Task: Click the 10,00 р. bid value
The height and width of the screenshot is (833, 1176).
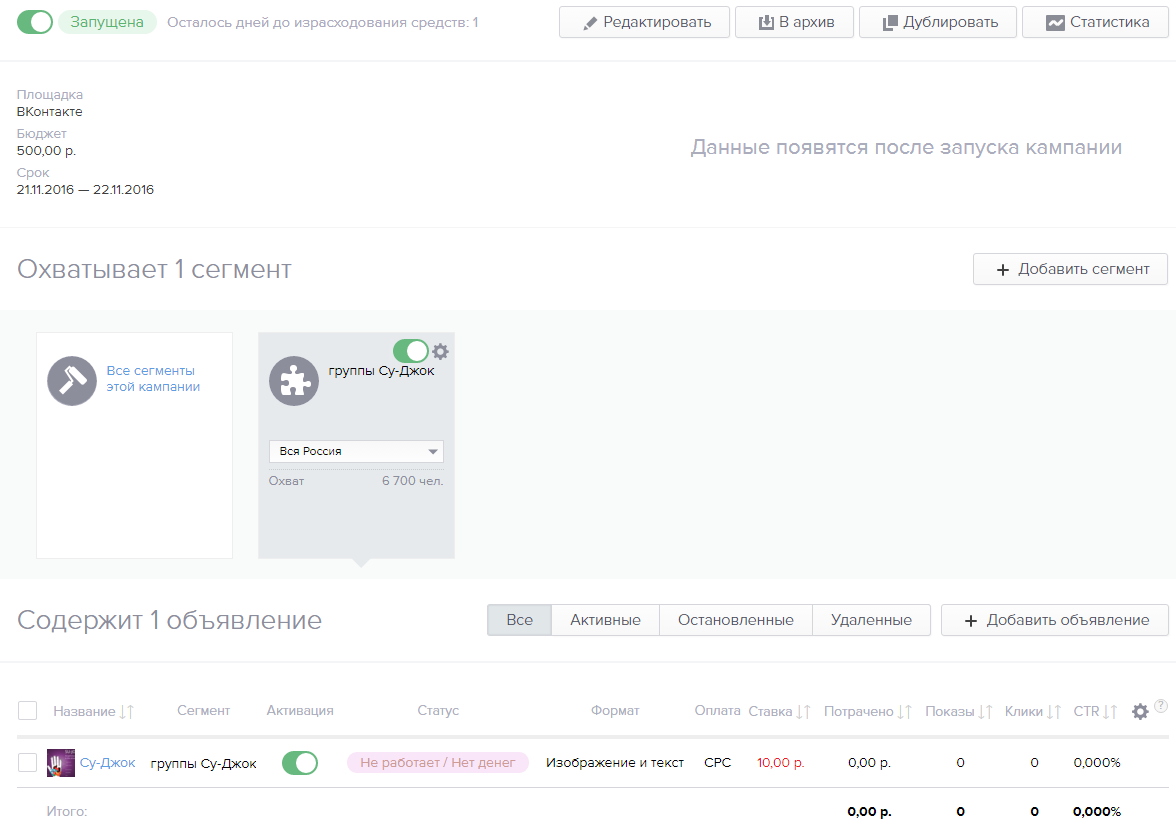Action: [x=780, y=763]
